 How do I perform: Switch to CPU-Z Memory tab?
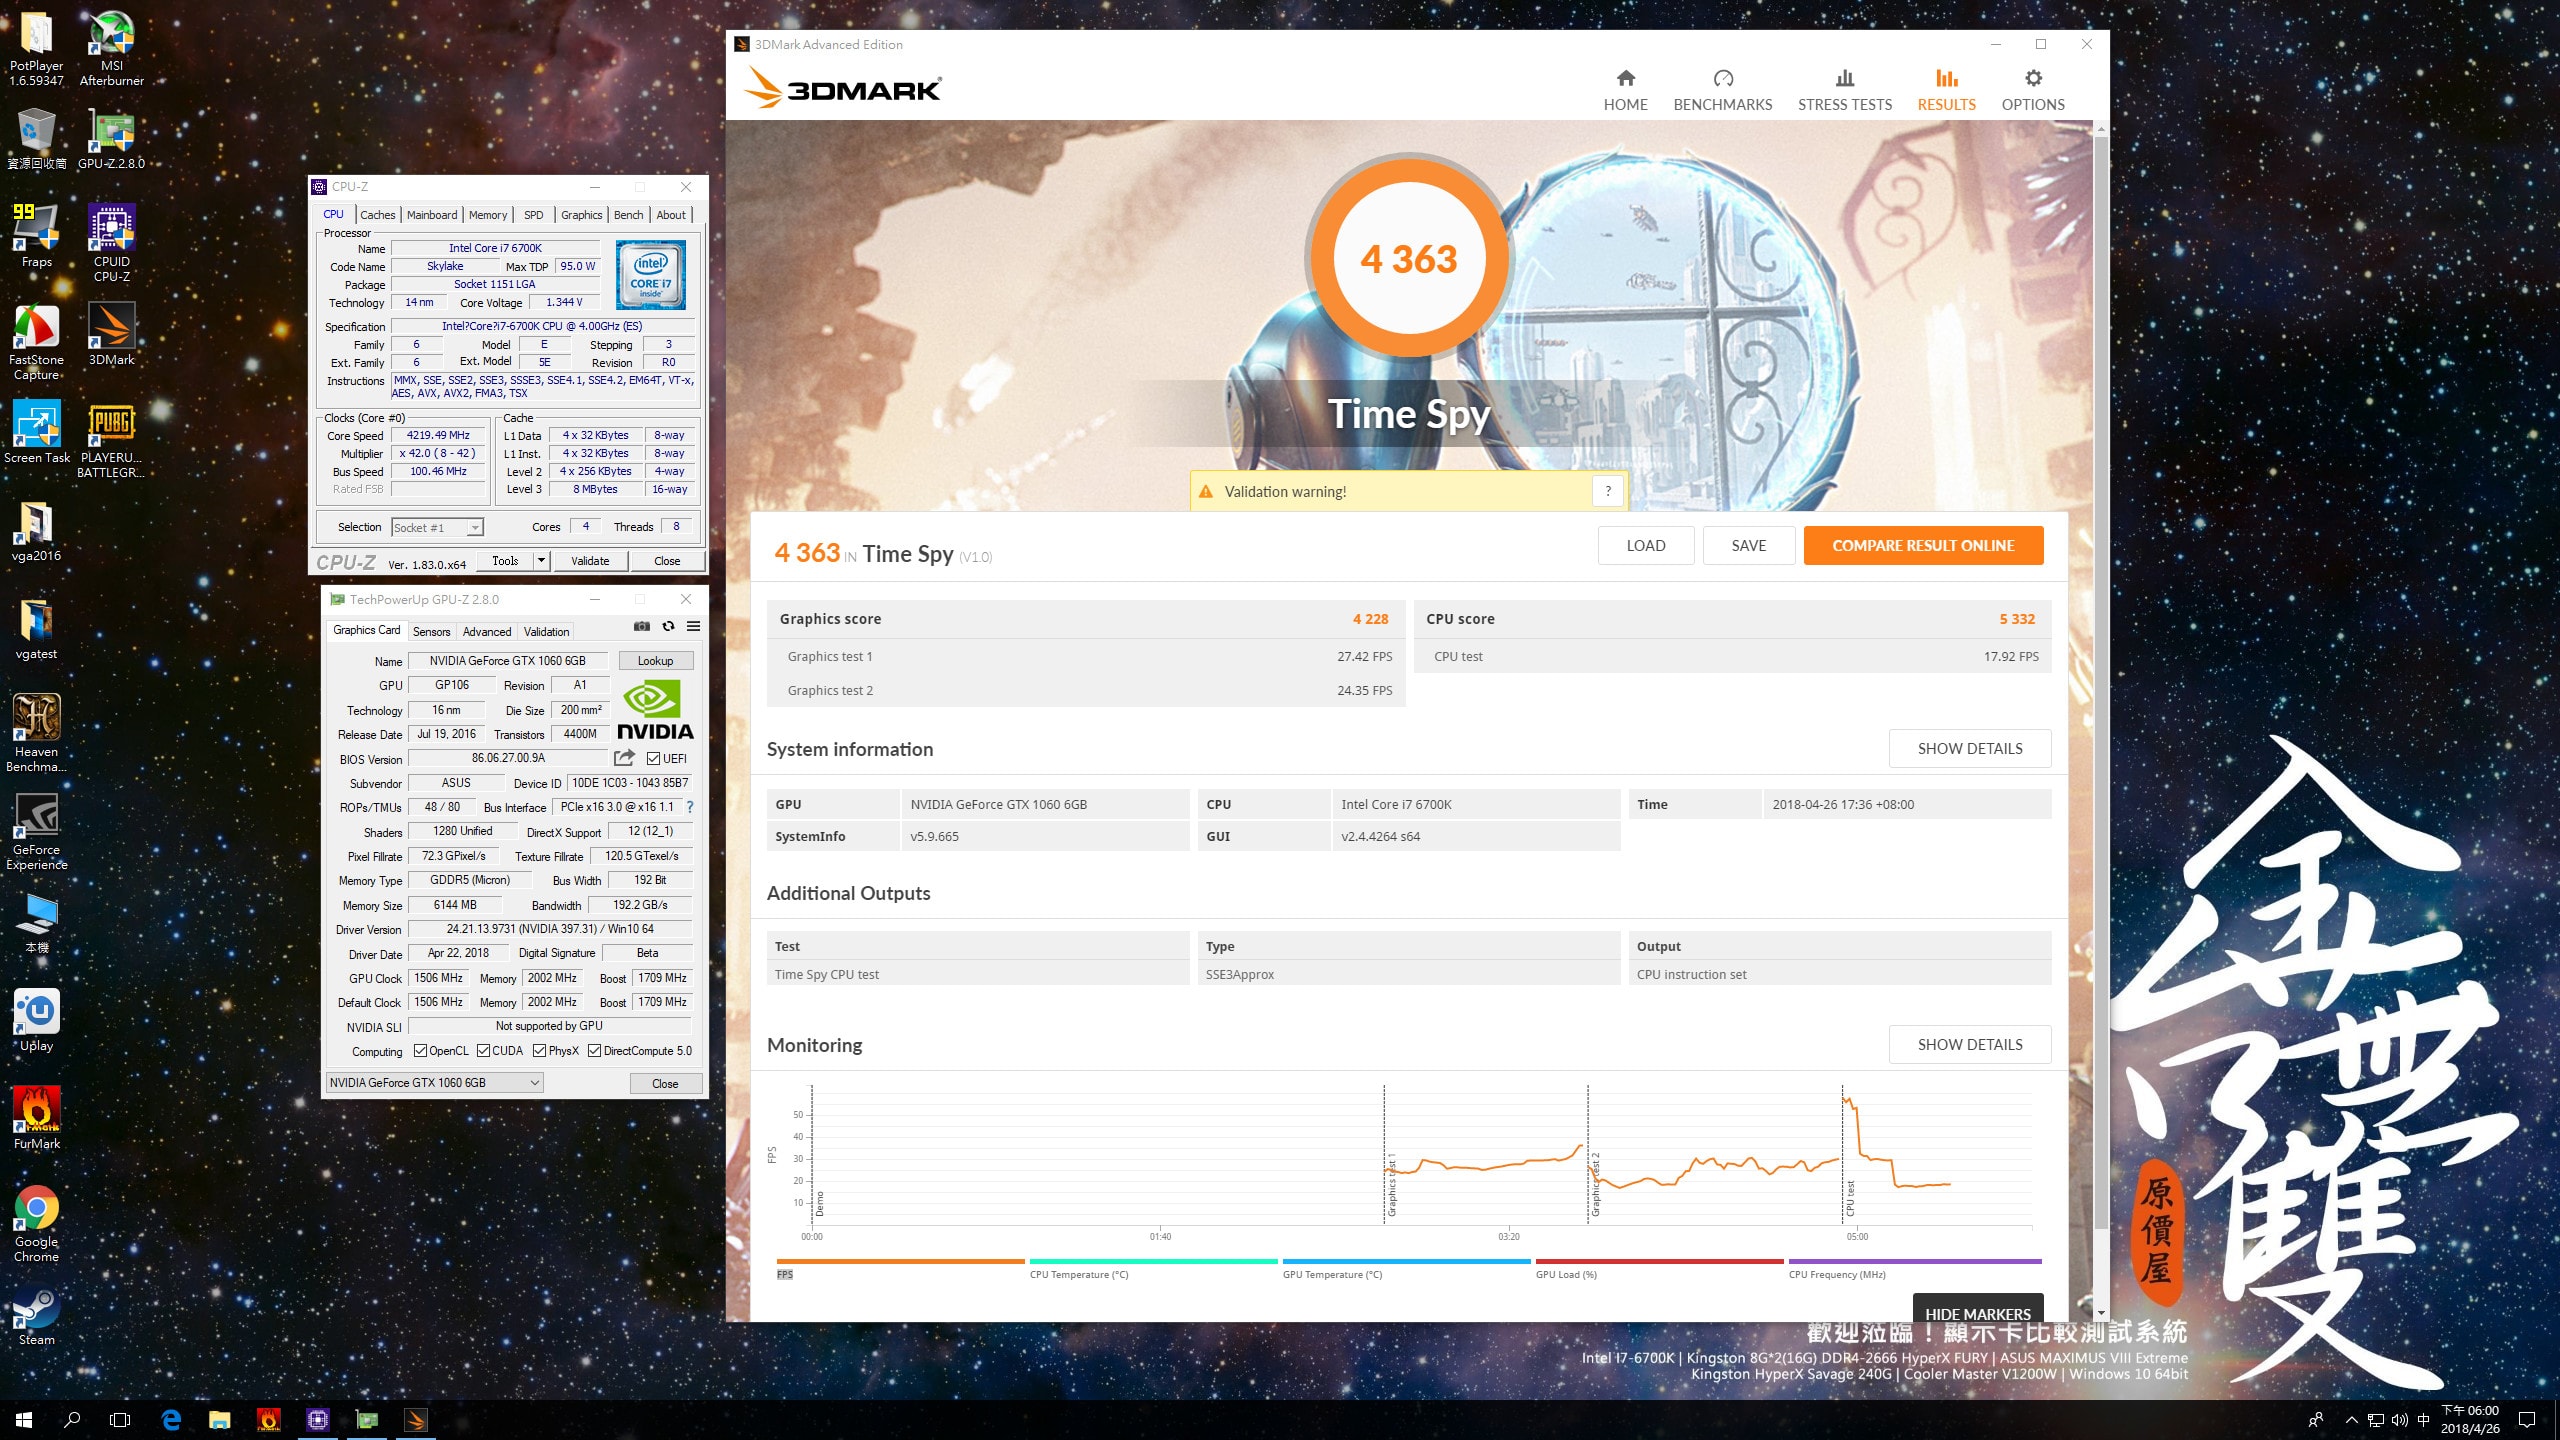tap(487, 215)
